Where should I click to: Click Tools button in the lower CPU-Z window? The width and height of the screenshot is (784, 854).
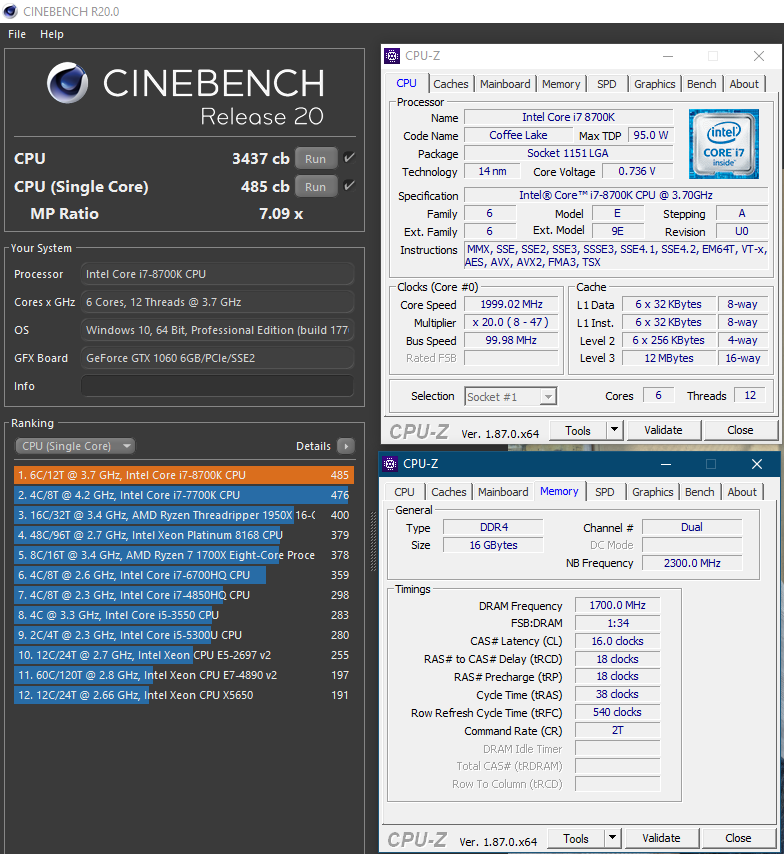point(575,838)
